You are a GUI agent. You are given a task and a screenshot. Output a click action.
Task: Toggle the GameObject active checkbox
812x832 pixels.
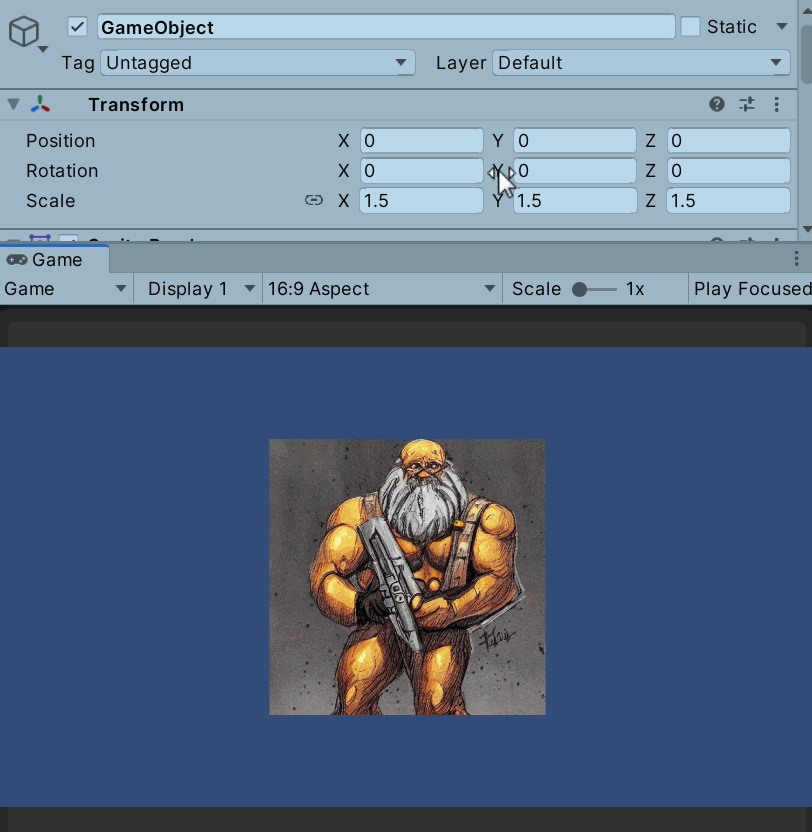77,27
